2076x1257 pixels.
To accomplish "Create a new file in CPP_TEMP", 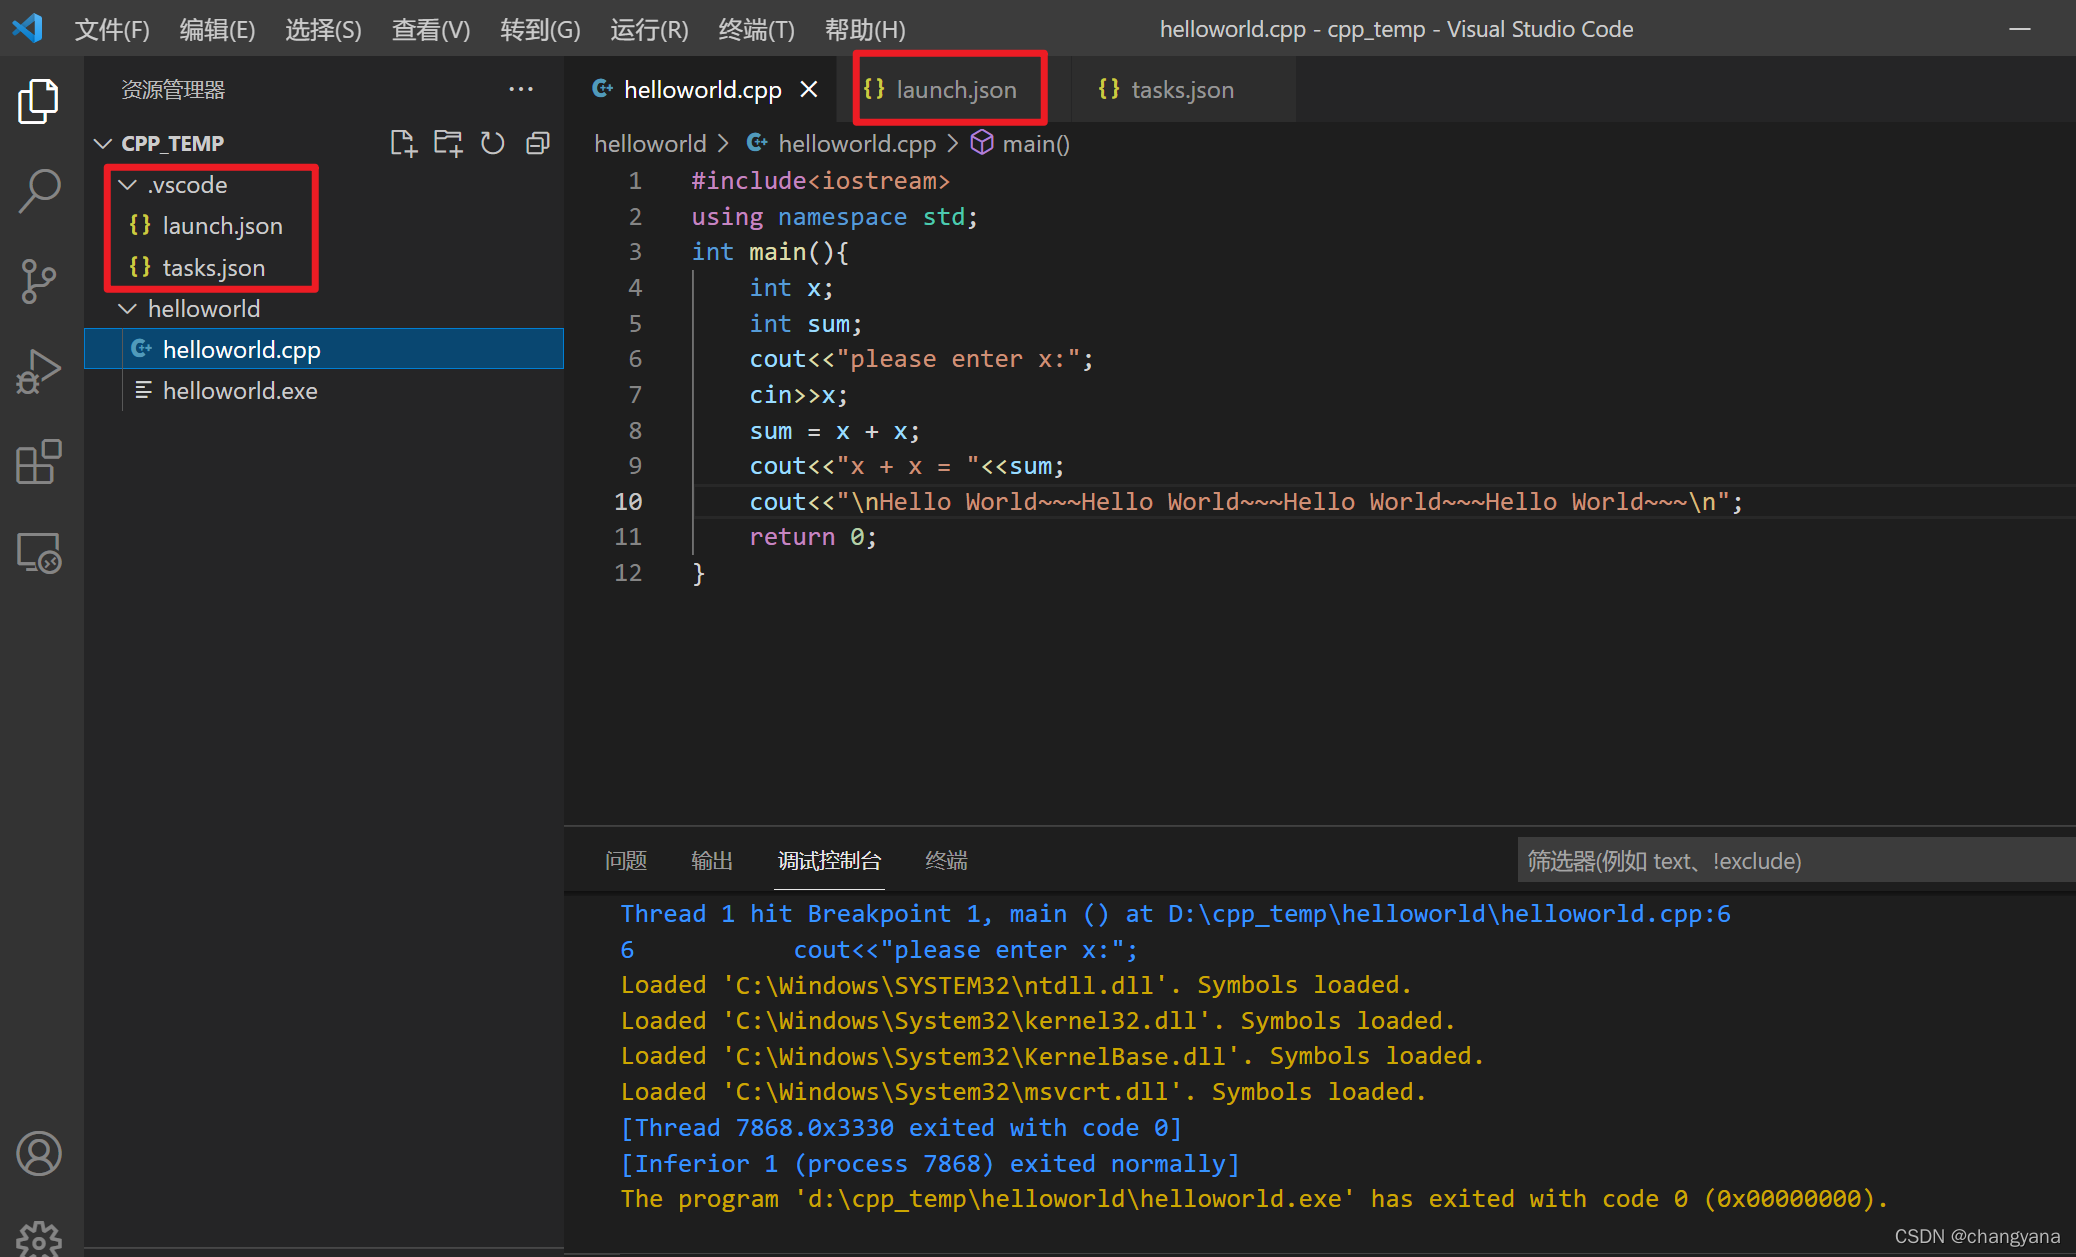I will click(x=403, y=143).
